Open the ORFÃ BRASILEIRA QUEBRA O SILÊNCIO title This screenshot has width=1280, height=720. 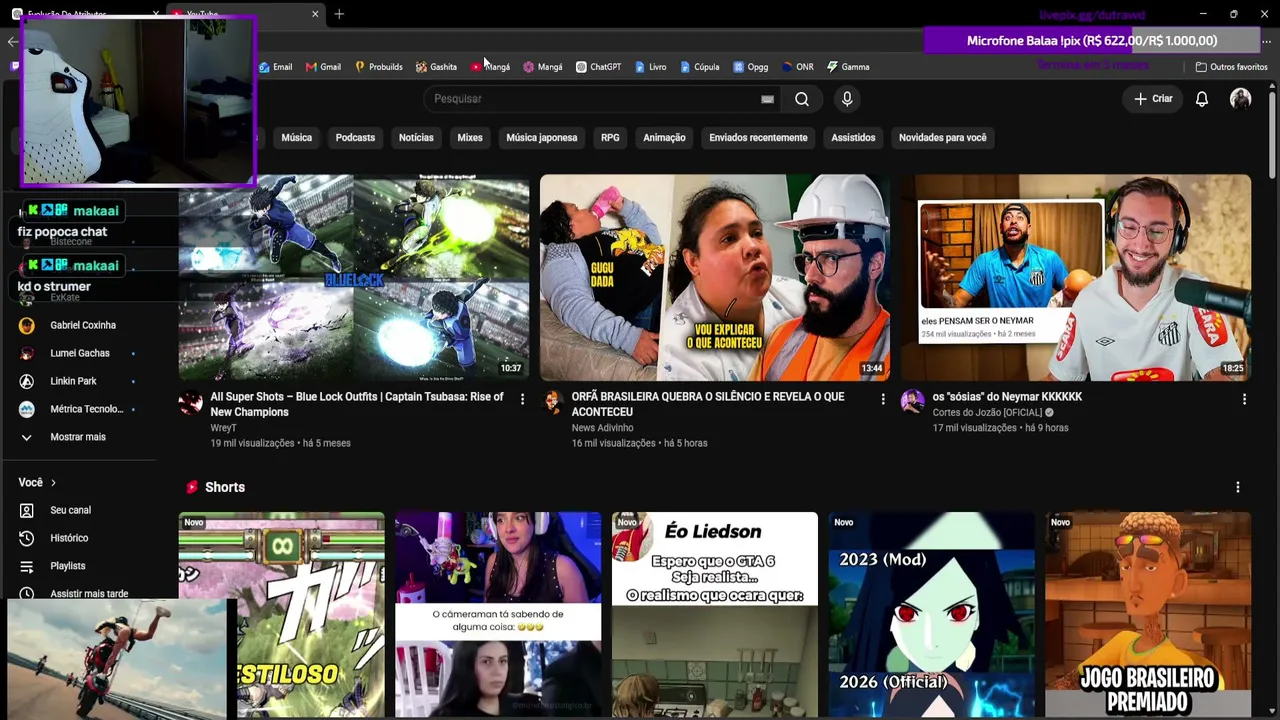pyautogui.click(x=708, y=404)
